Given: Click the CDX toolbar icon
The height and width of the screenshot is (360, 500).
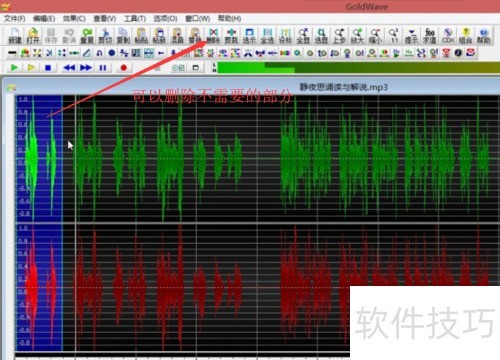Looking at the screenshot, I should (448, 36).
